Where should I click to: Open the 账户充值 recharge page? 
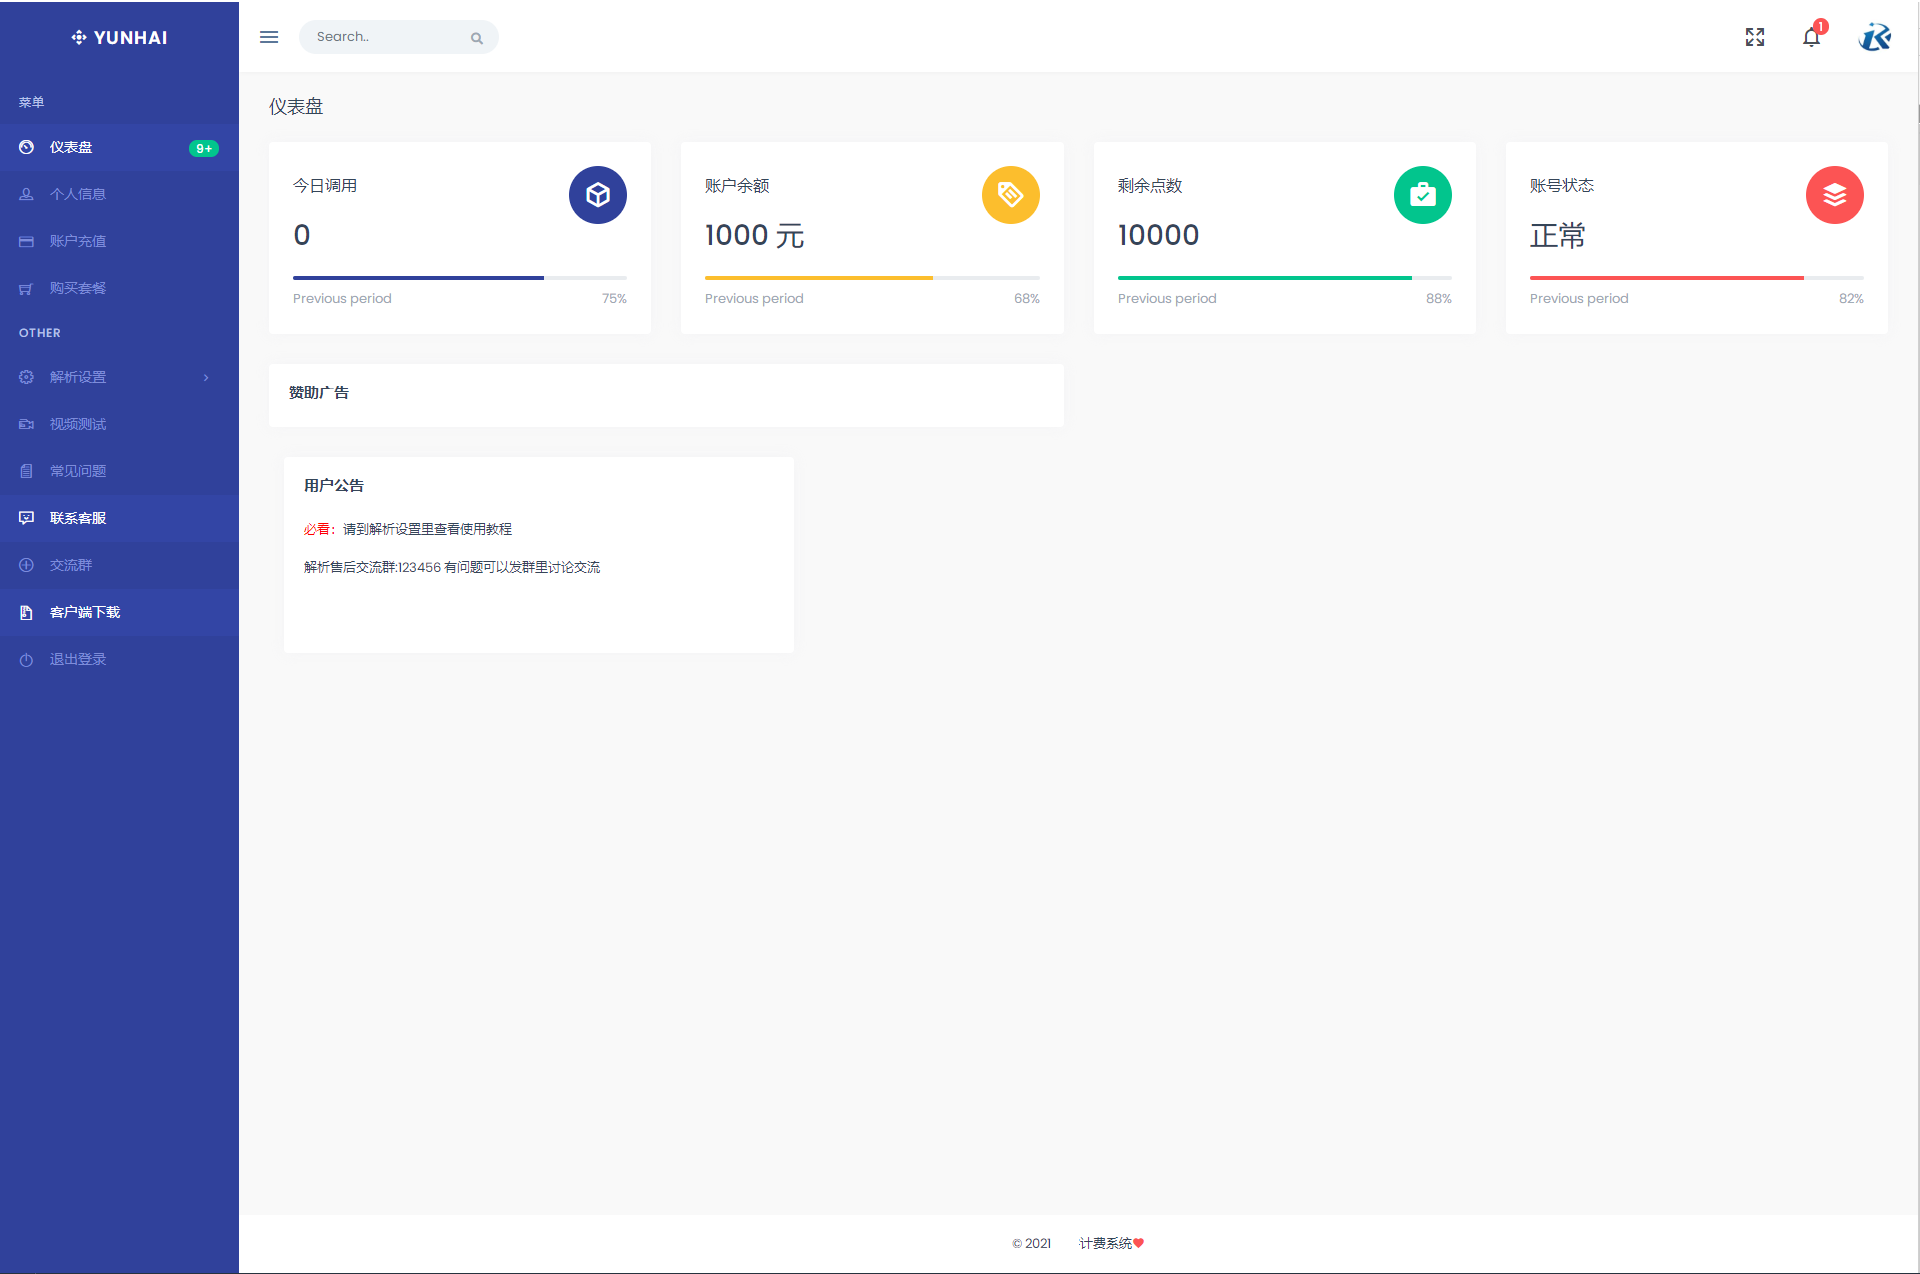78,242
